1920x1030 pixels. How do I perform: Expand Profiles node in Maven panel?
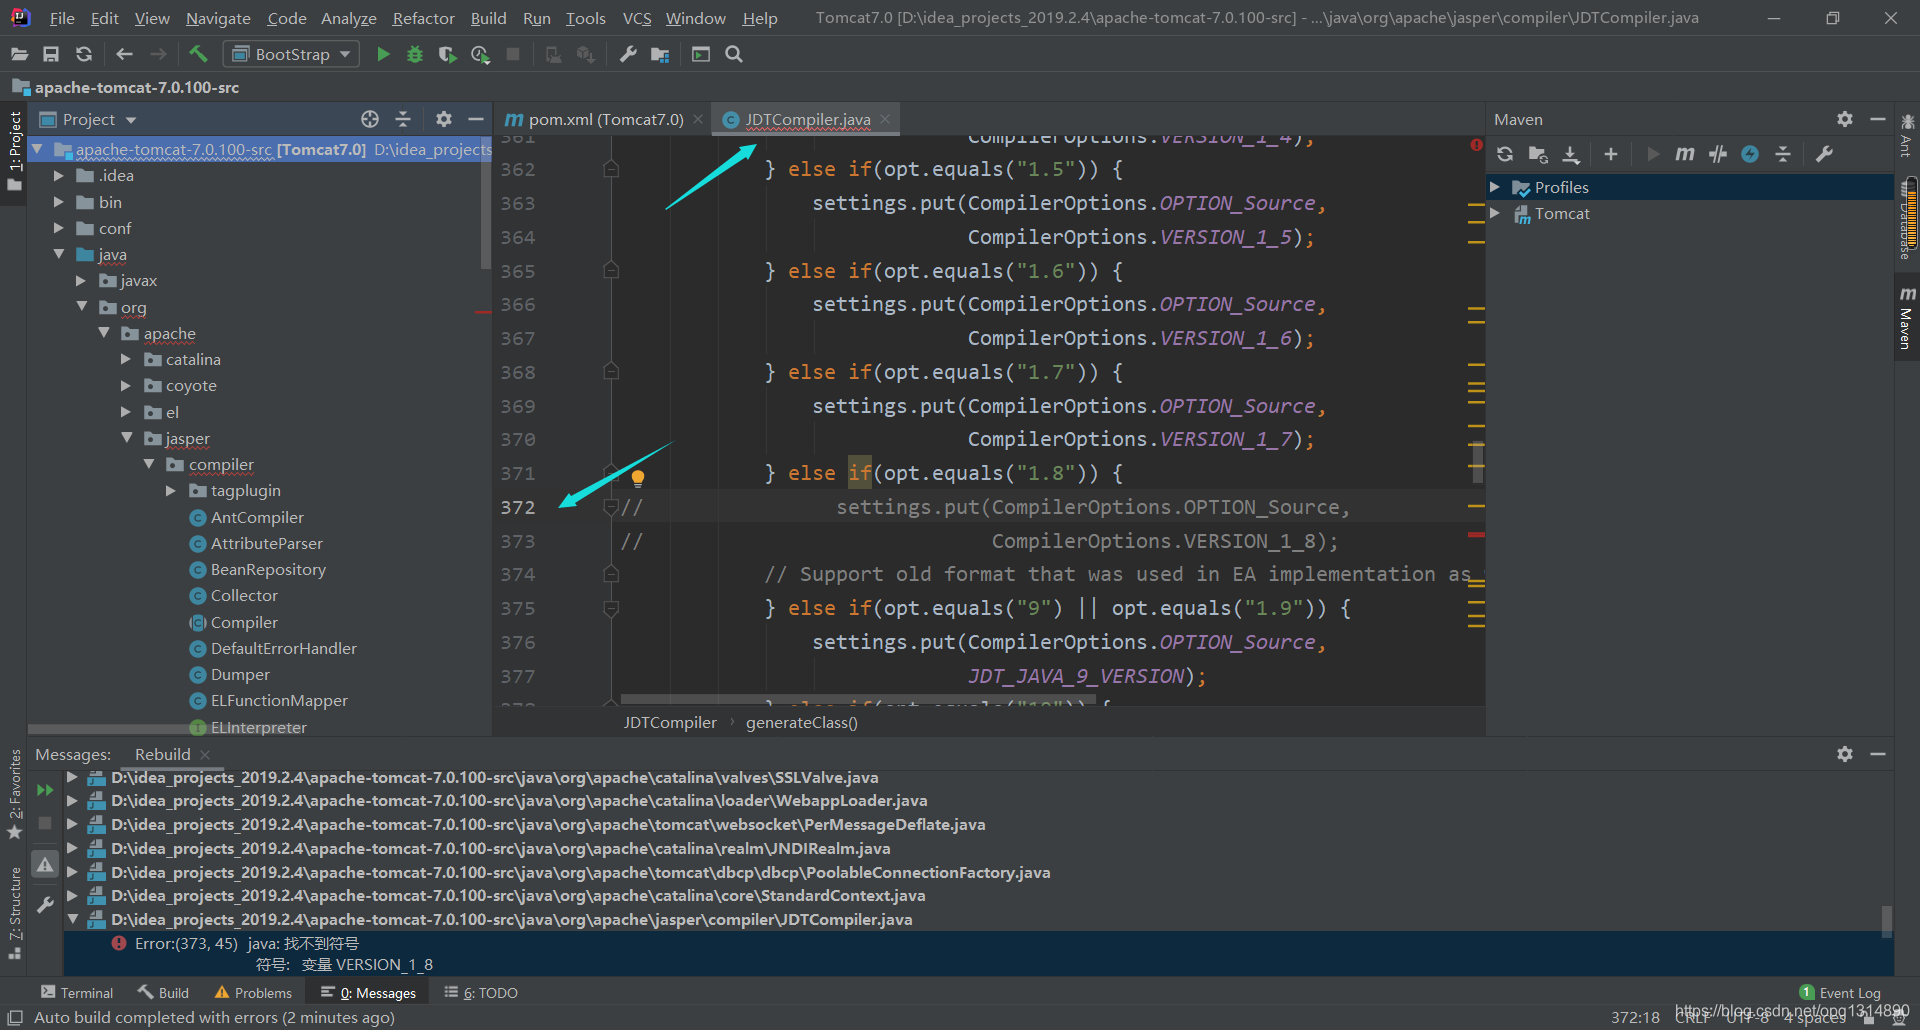[x=1495, y=187]
